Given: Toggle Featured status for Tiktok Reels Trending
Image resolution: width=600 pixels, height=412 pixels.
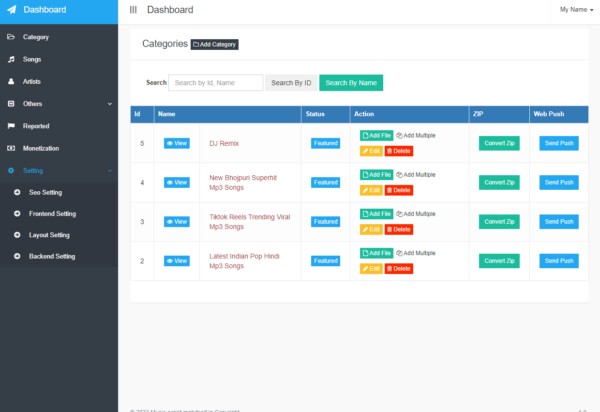Looking at the screenshot, I should pyautogui.click(x=326, y=221).
